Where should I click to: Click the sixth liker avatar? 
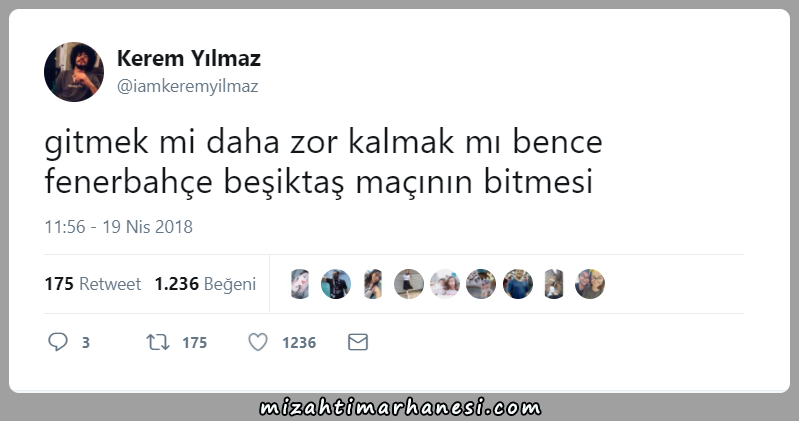tap(481, 284)
